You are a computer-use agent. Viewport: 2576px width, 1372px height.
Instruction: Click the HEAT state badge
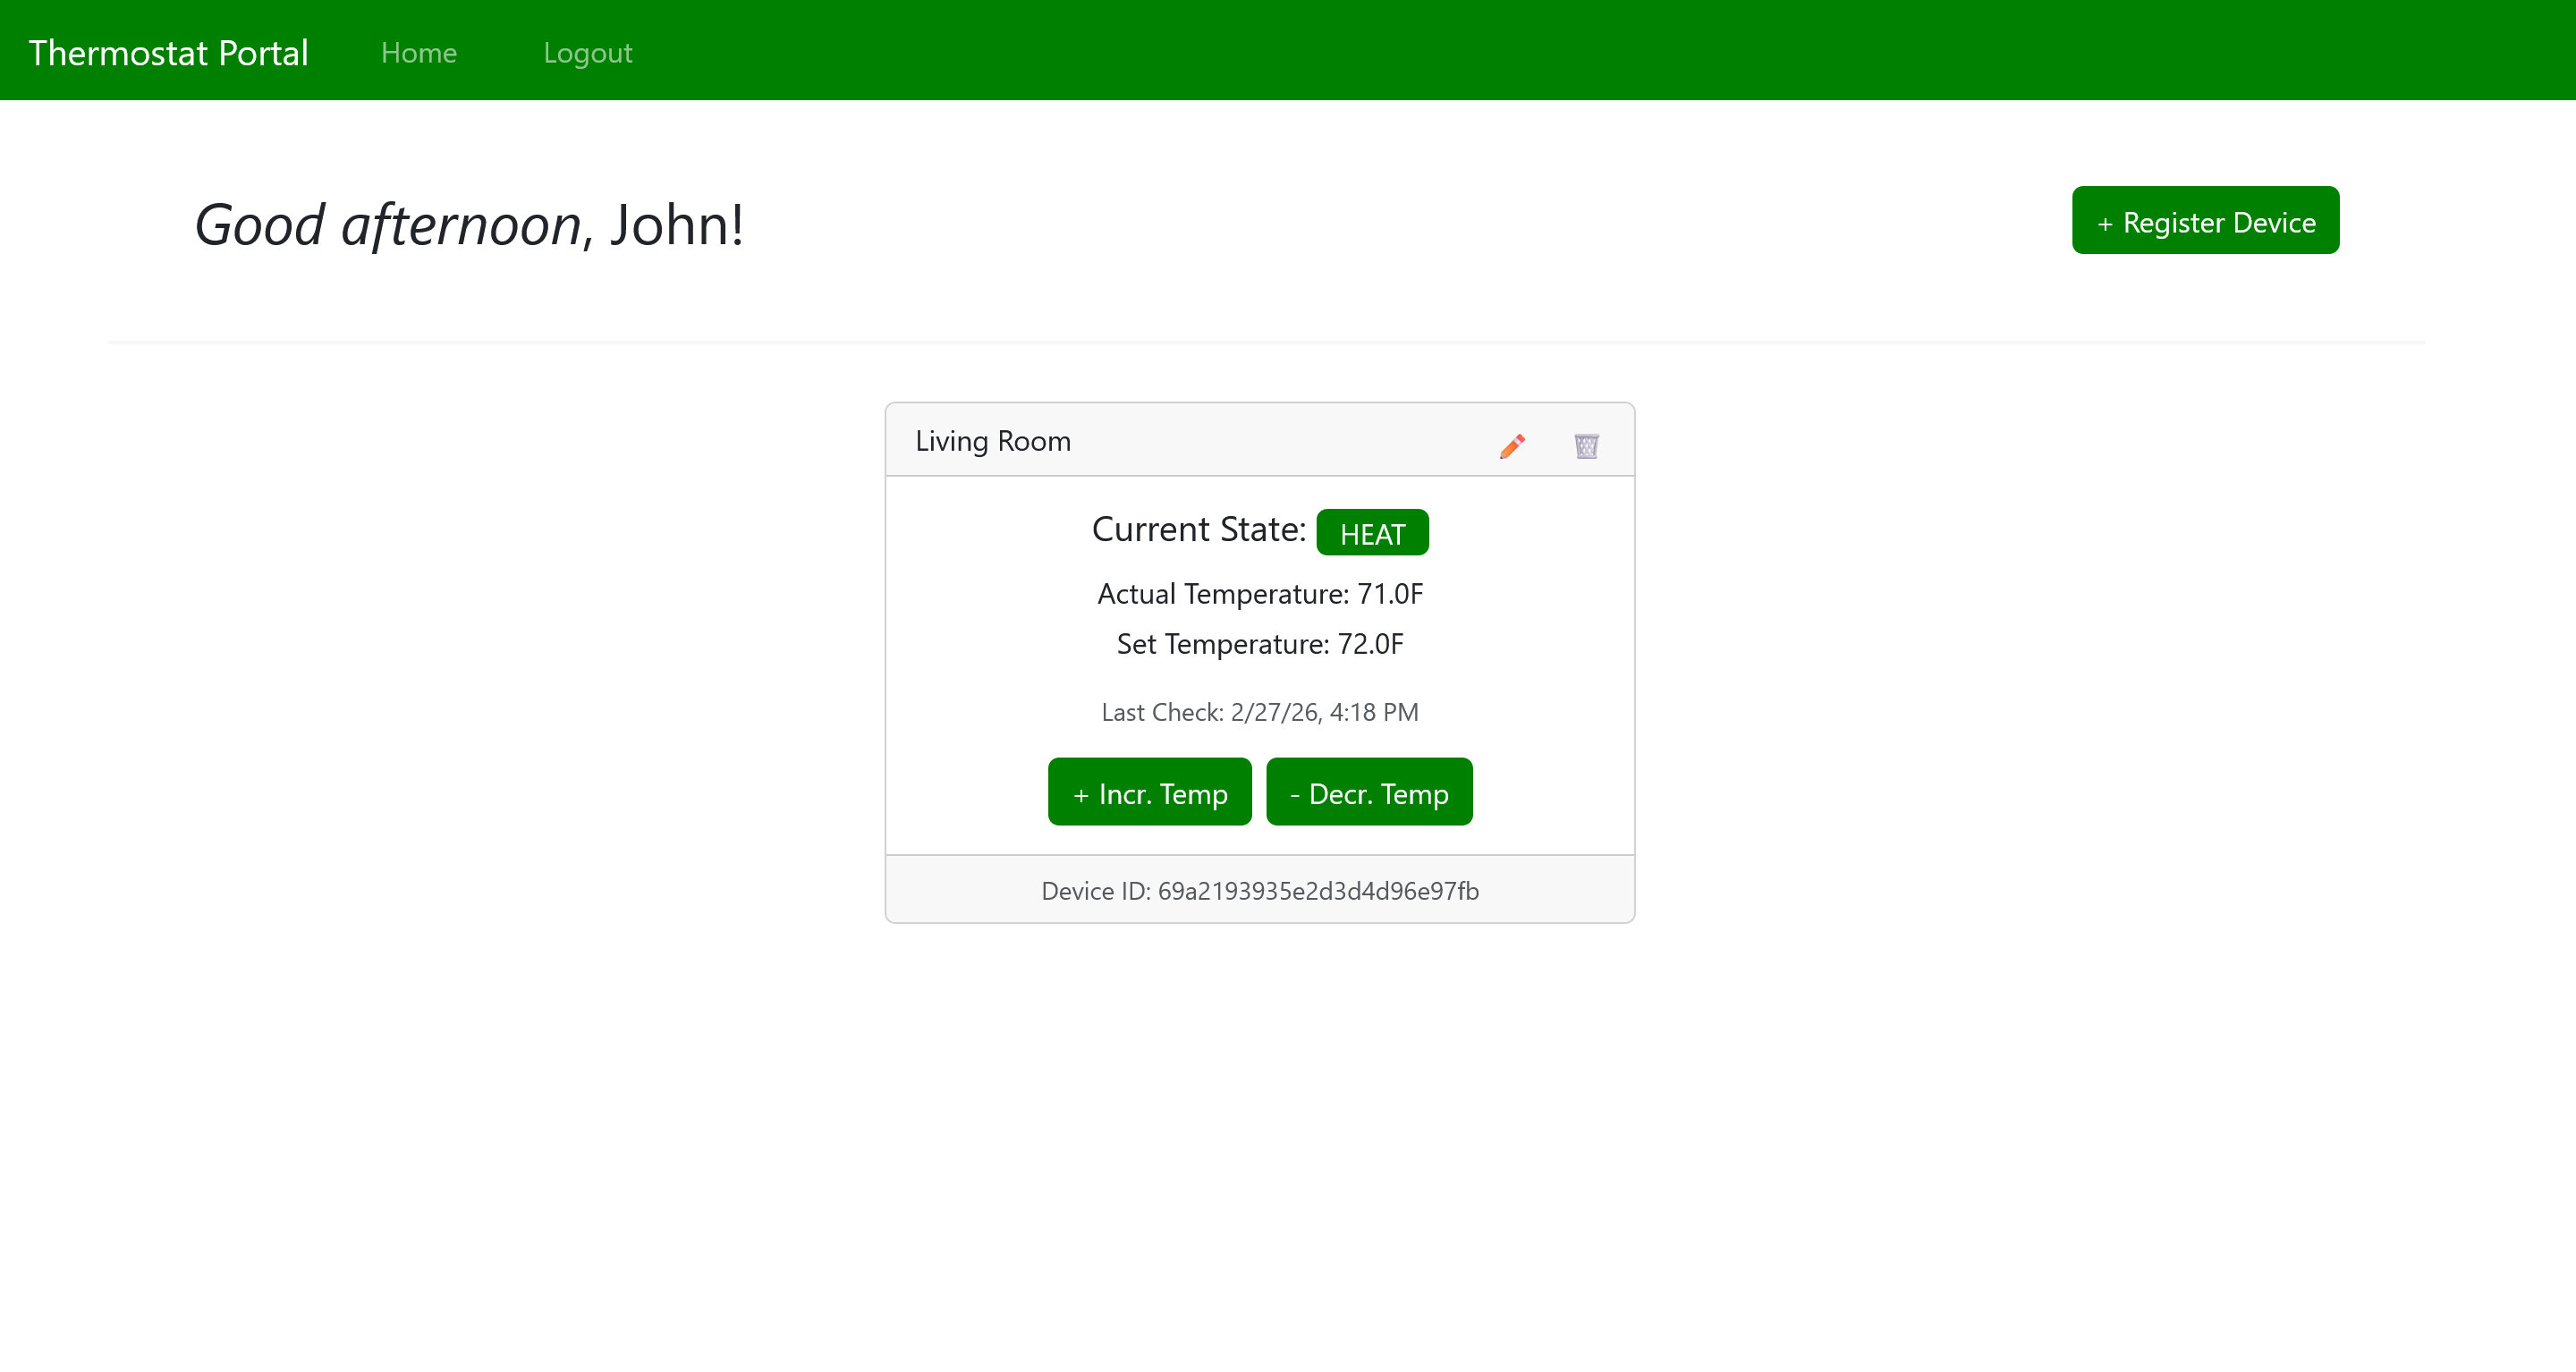[x=1372, y=532]
